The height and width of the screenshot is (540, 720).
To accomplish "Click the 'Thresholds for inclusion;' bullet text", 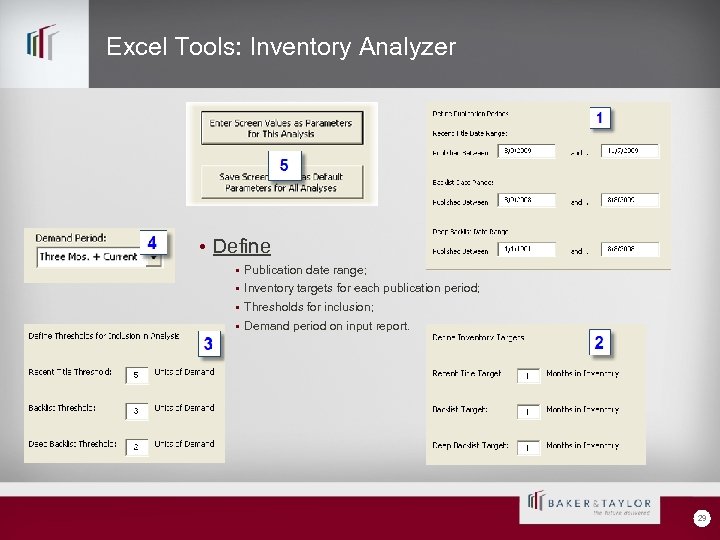I will [309, 307].
